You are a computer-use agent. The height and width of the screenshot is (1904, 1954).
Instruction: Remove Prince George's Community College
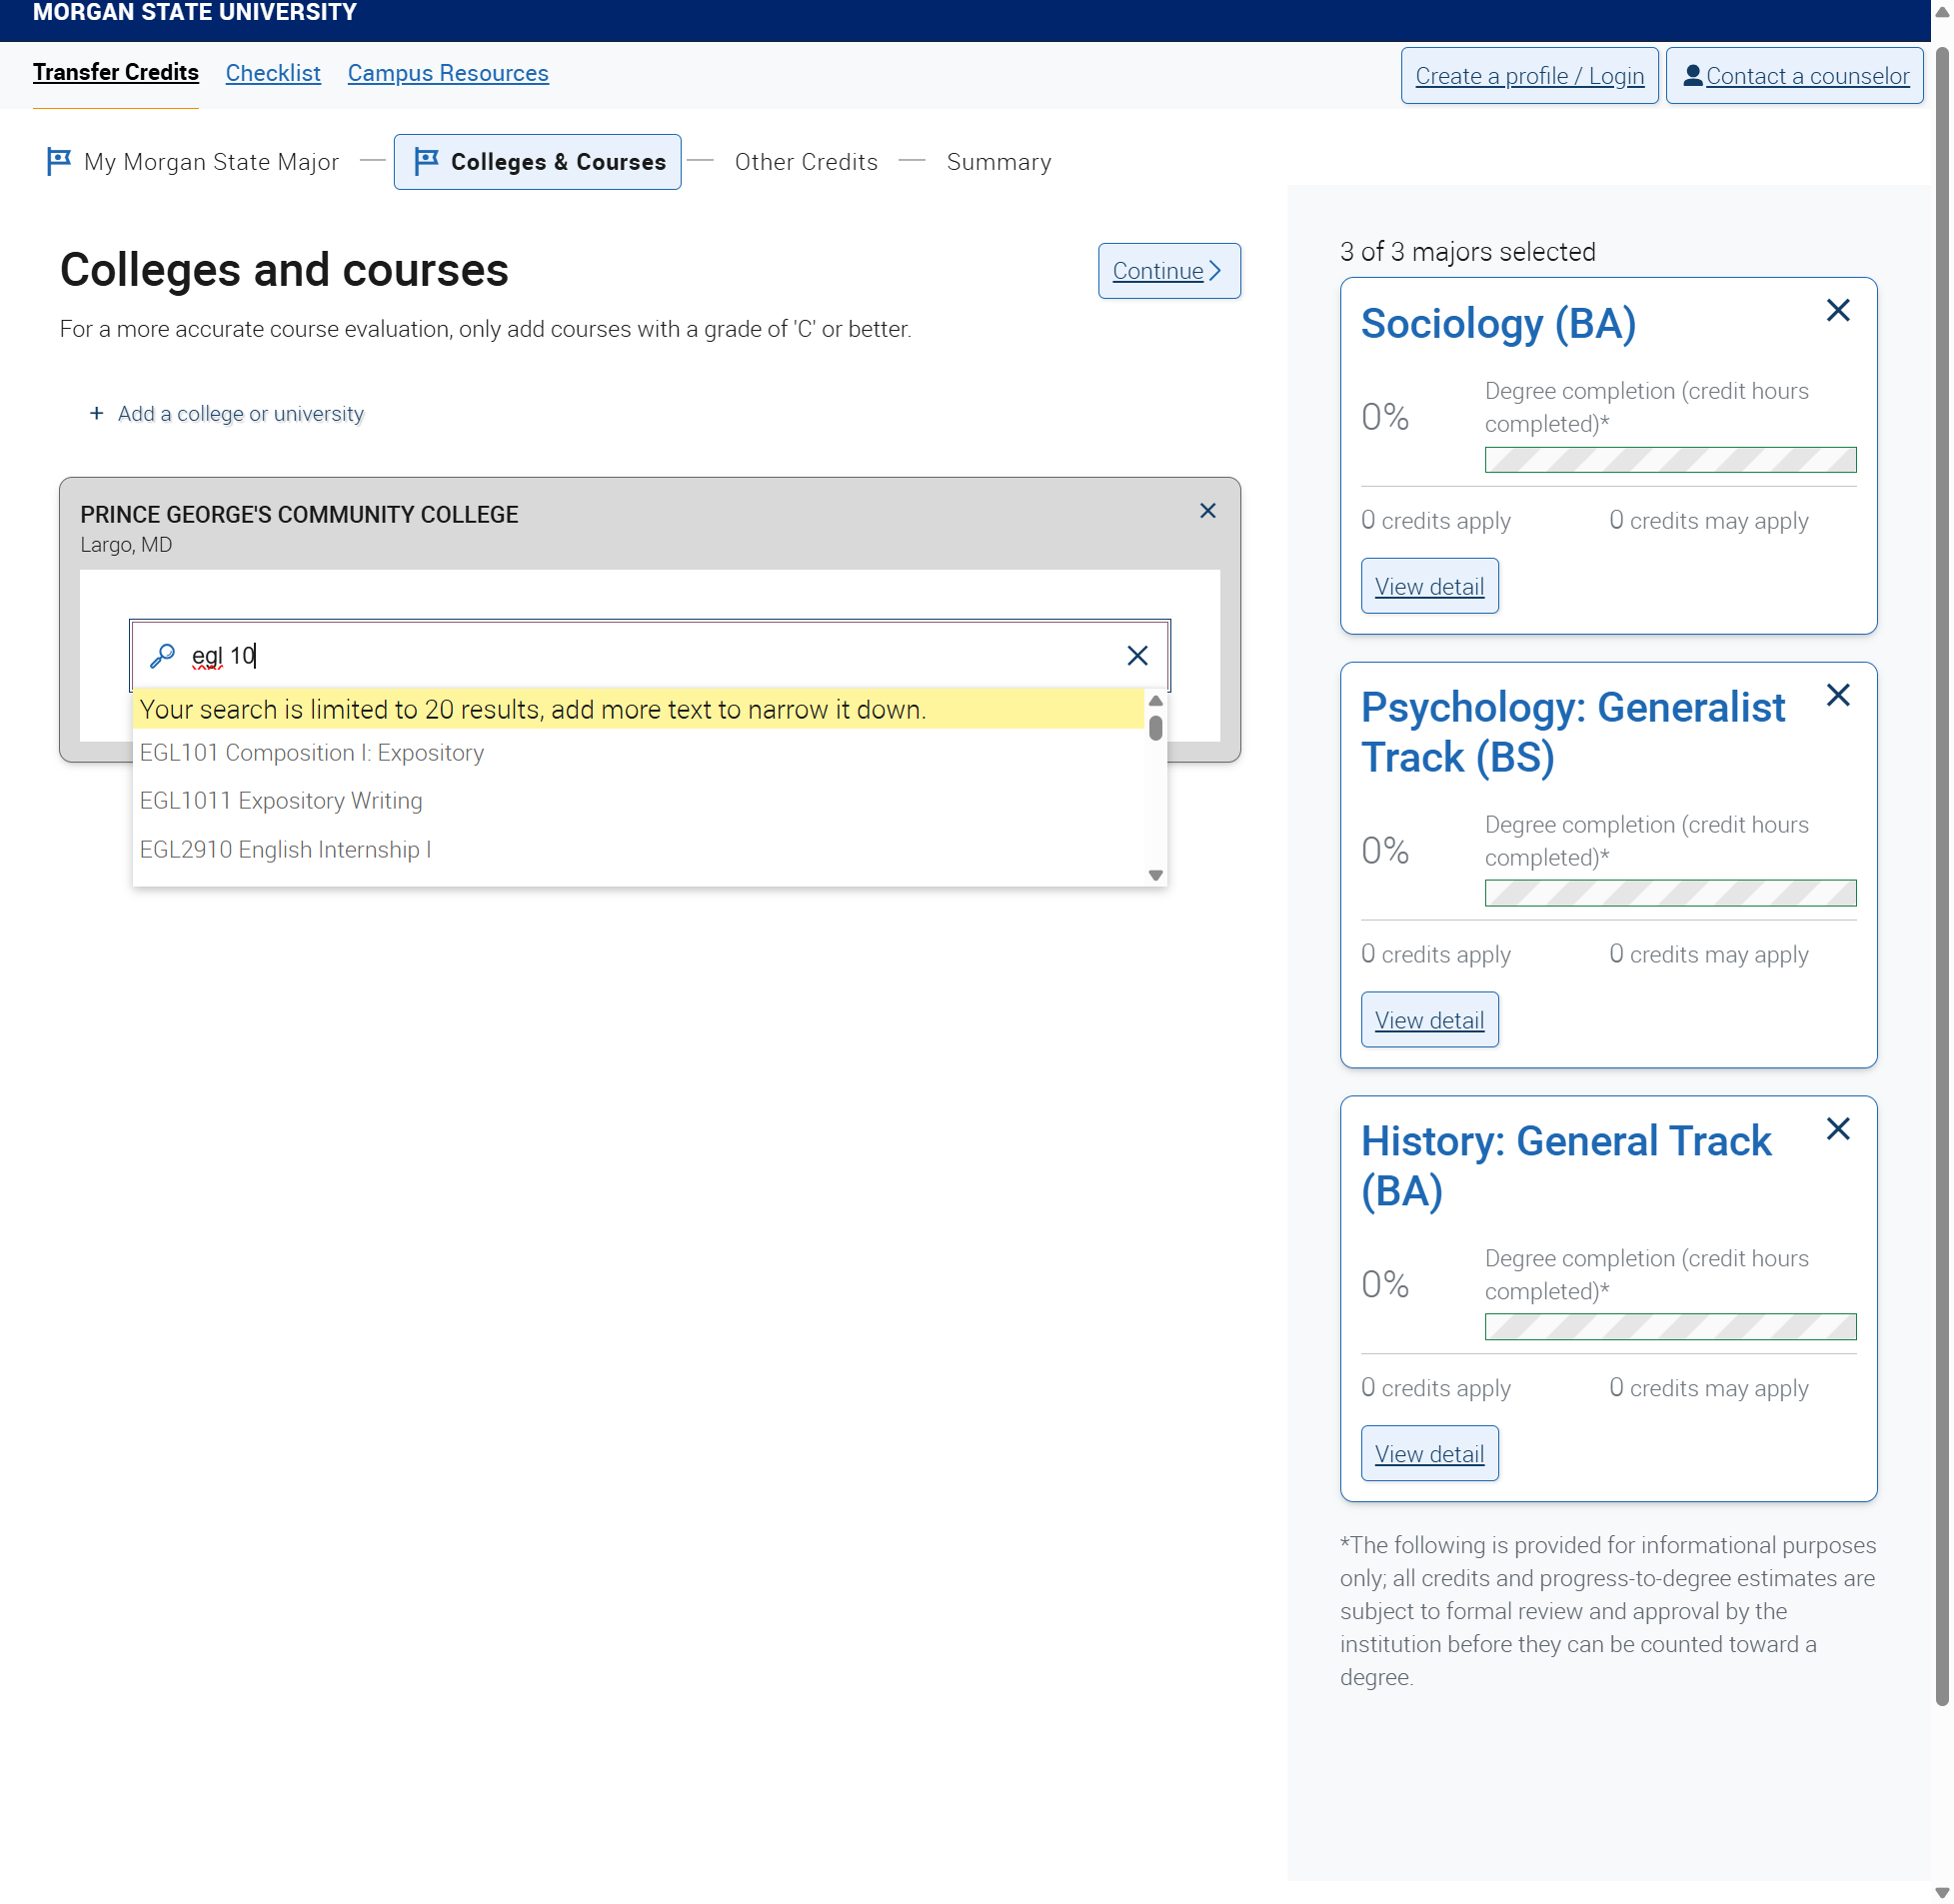pos(1207,511)
